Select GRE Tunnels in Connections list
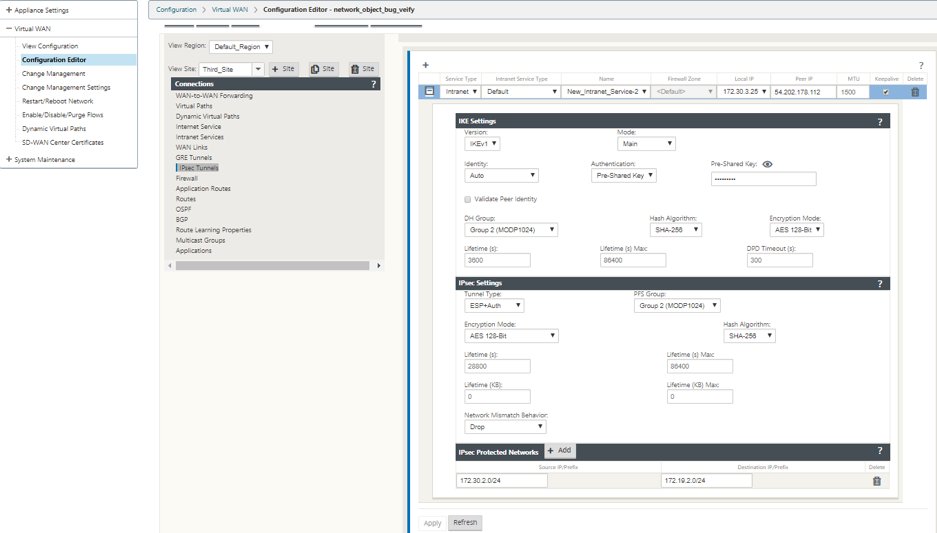The image size is (937, 533). coord(194,158)
